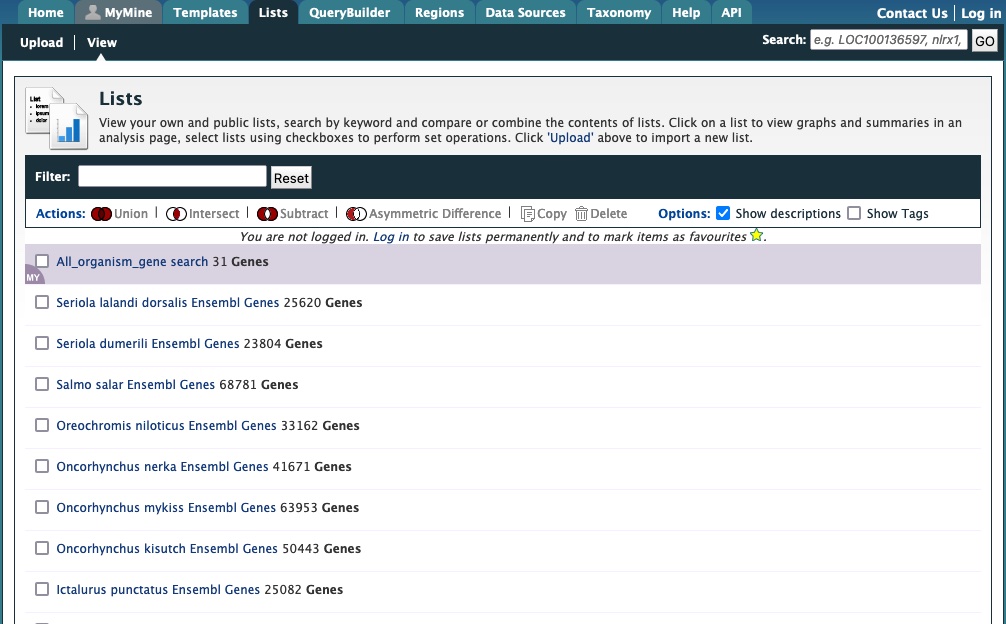Open Ictalurus punctatus Ensembl Genes list
The width and height of the screenshot is (1006, 624).
(158, 590)
